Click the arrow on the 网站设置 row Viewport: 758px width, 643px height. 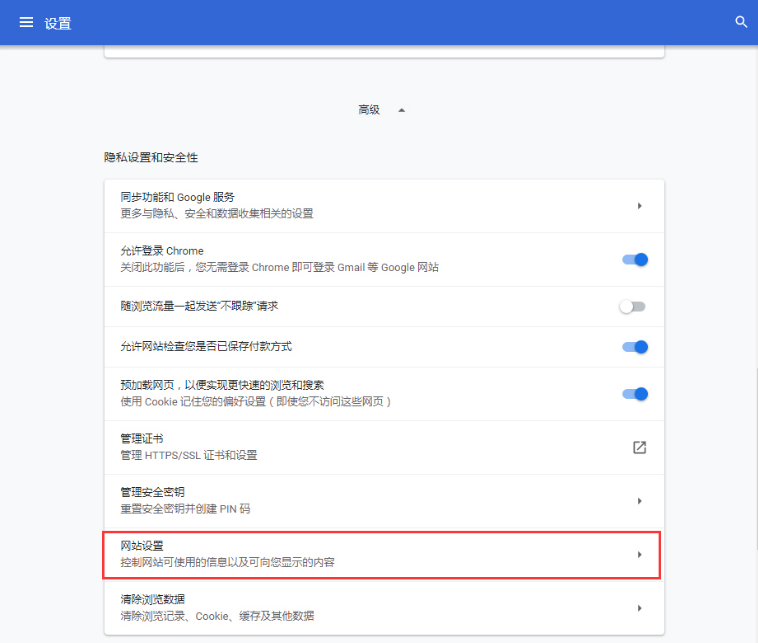[639, 555]
